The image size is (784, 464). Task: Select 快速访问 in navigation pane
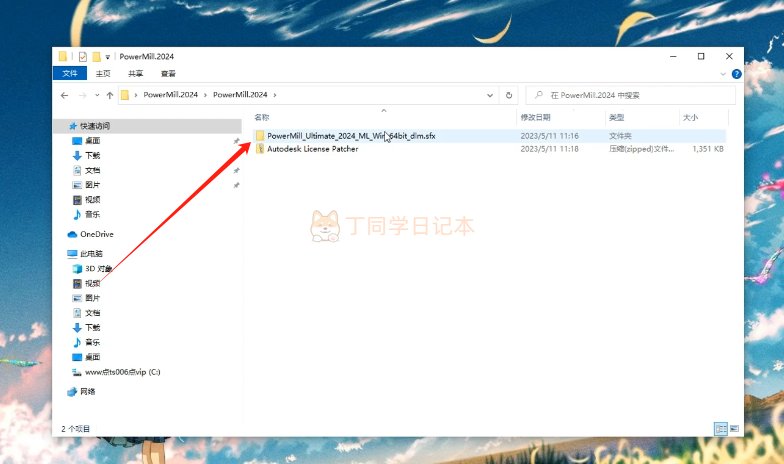pos(95,126)
